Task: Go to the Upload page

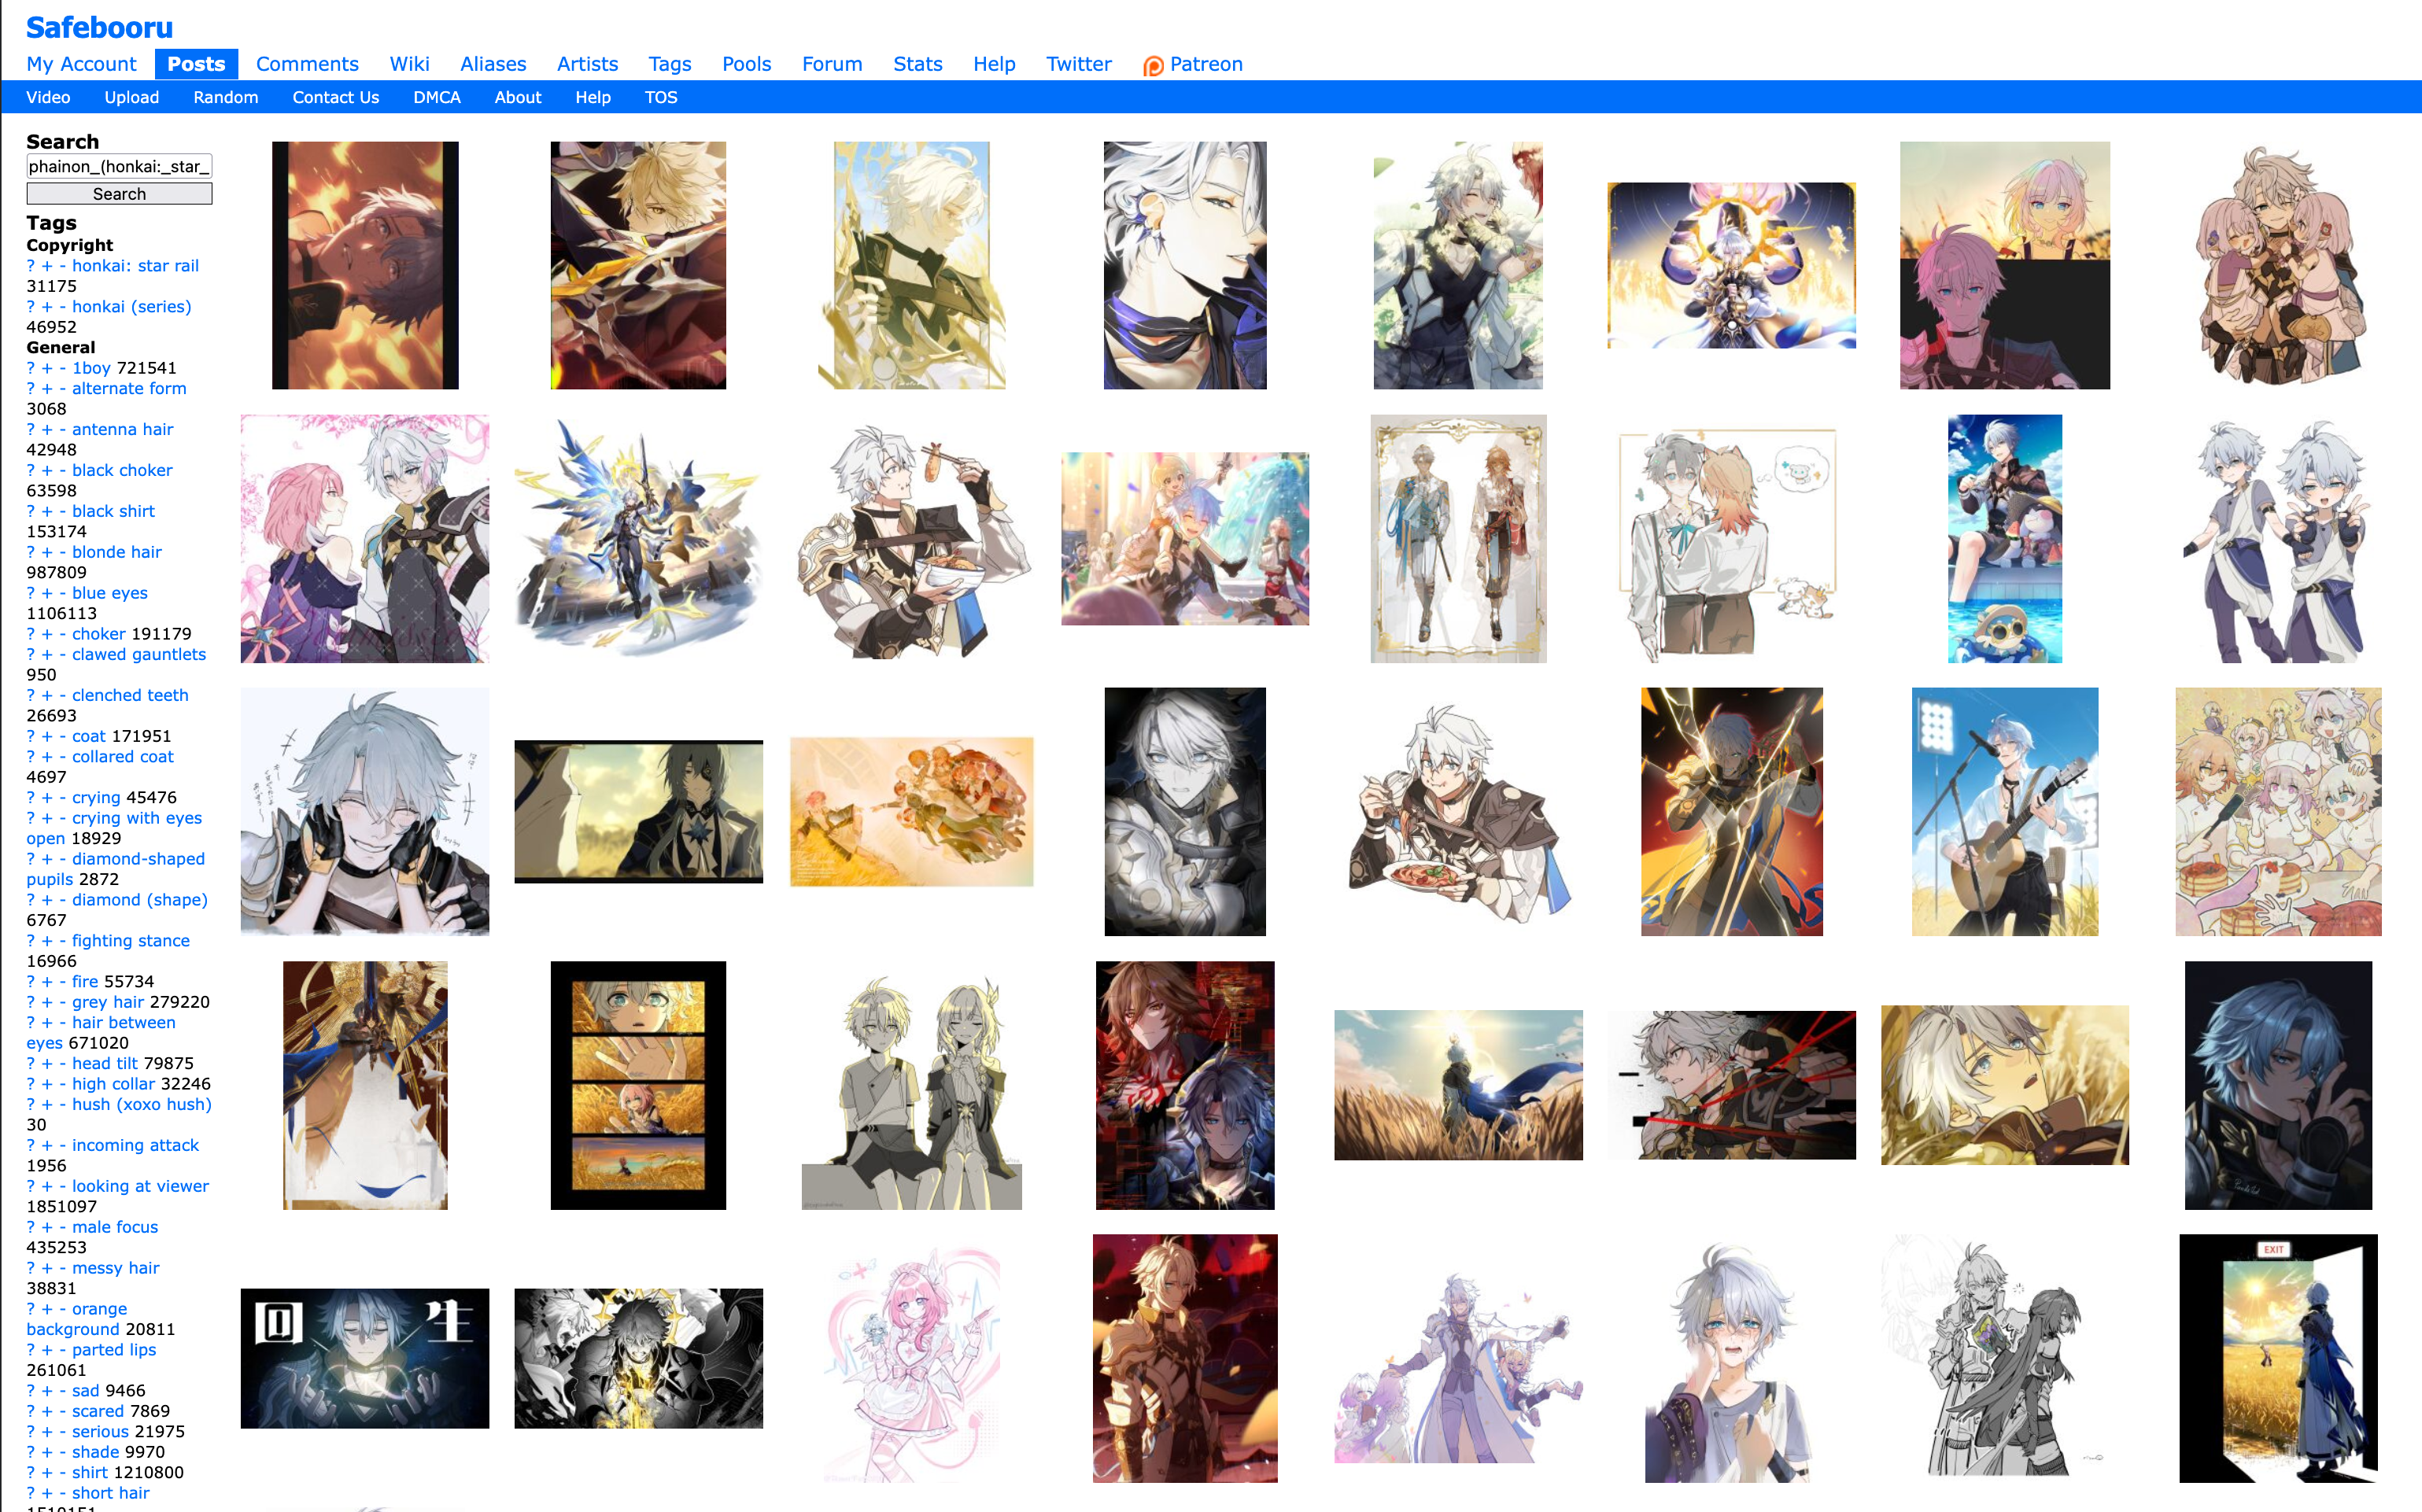Action: coord(131,97)
